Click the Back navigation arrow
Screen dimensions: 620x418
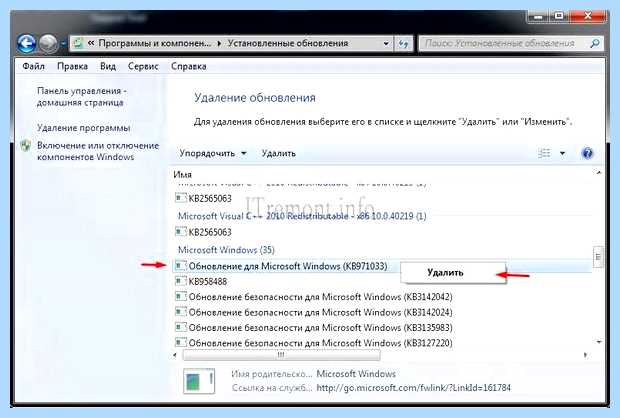click(26, 44)
